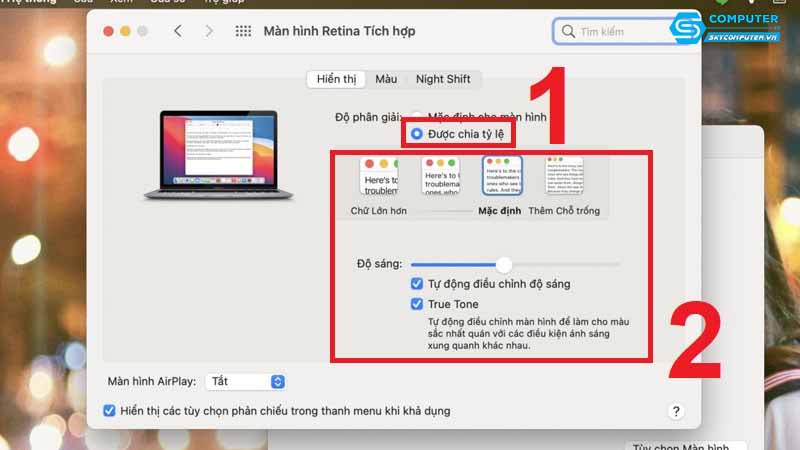
Task: Toggle Tự động điều chỉnh độ sáng
Action: pos(417,284)
